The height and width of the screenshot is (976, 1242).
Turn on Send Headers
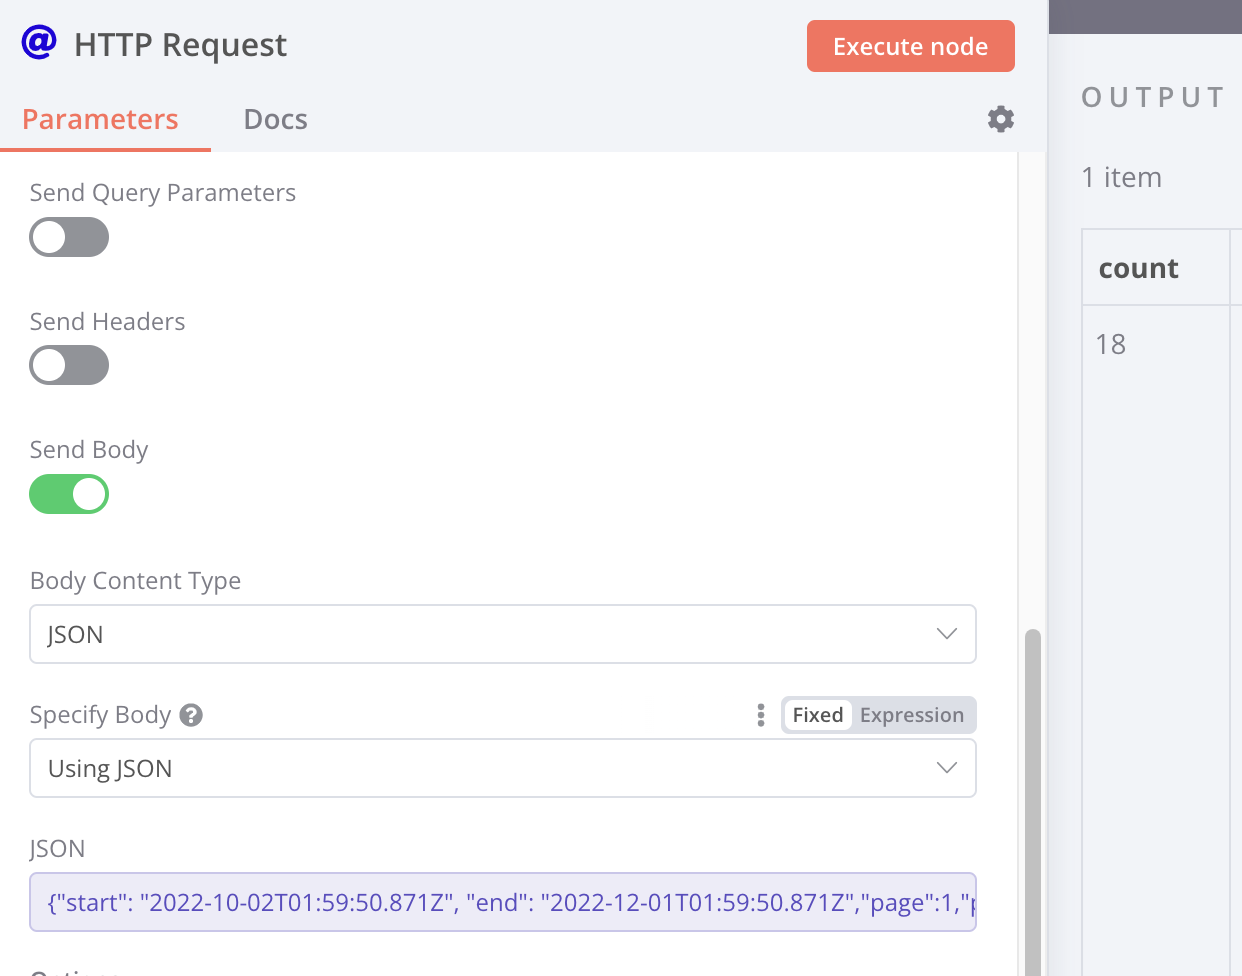coord(69,365)
